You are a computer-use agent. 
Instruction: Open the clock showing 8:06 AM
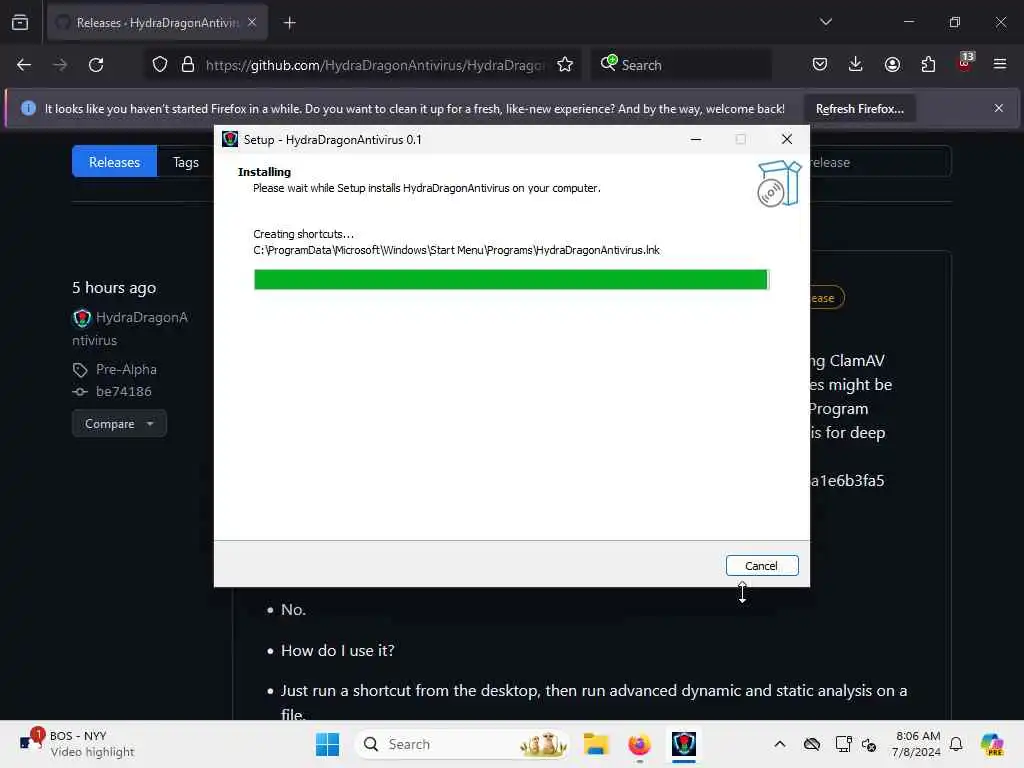point(916,744)
